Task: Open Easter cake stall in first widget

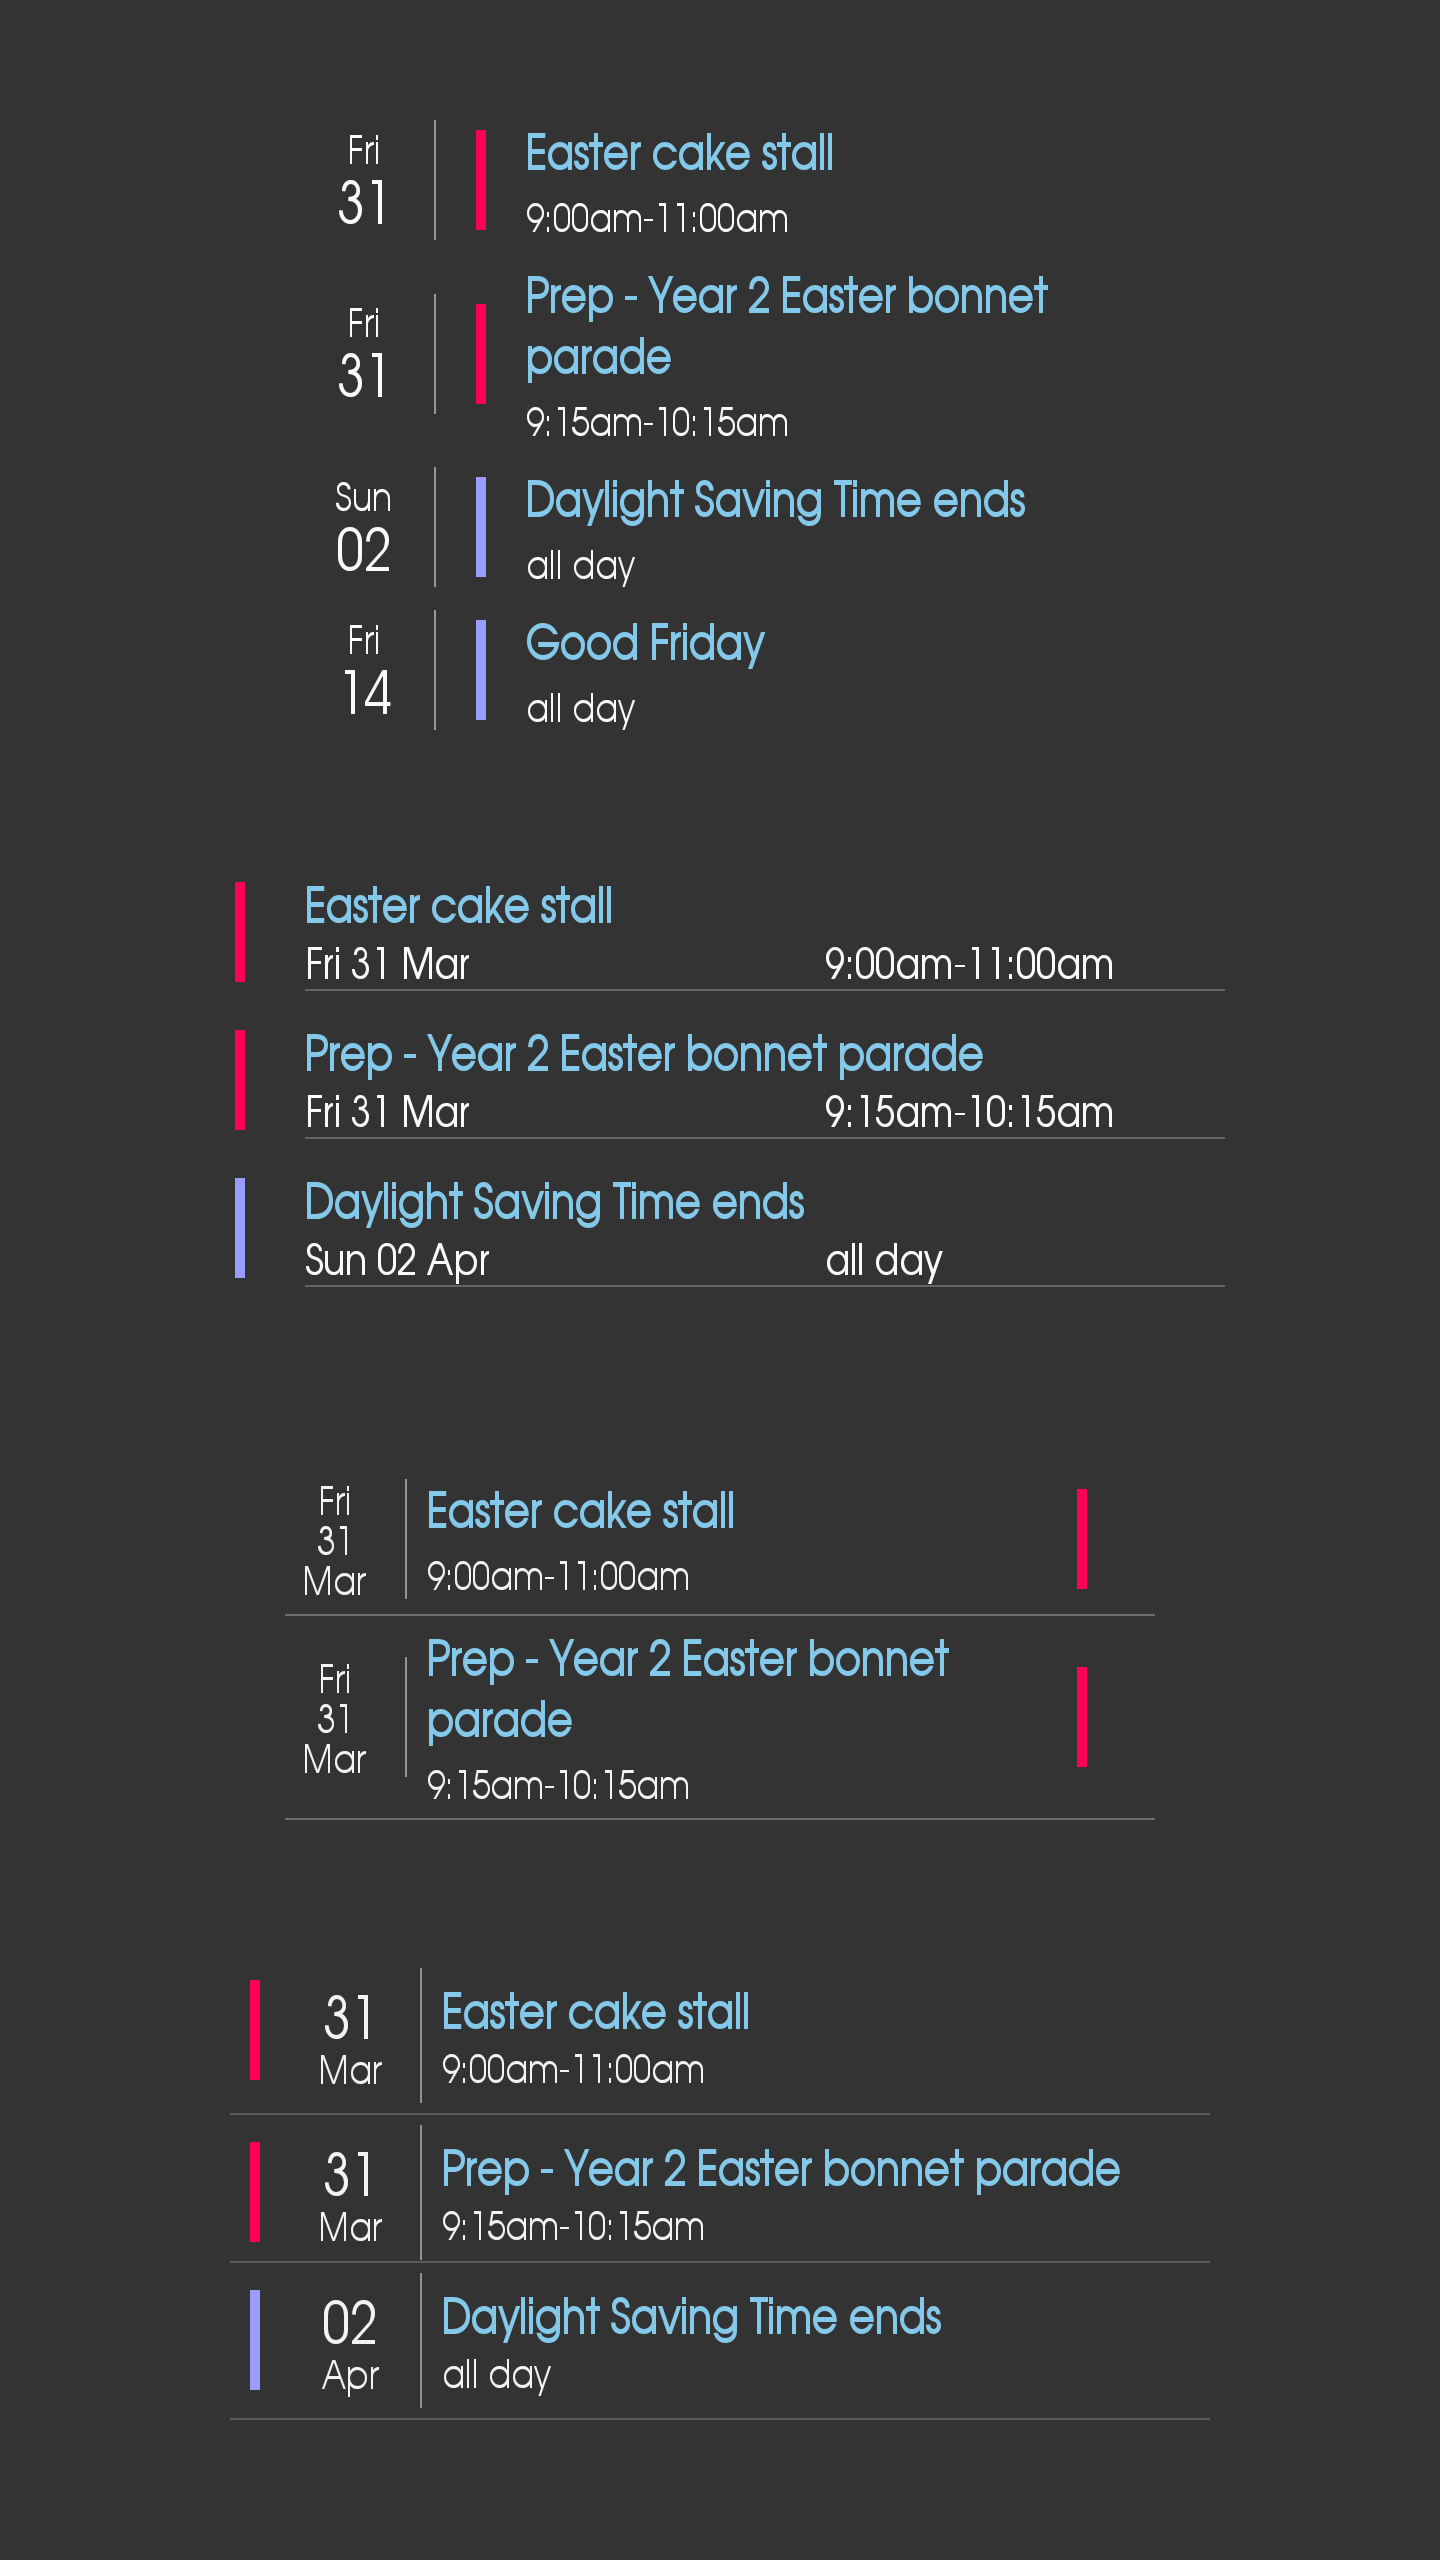Action: [679, 154]
